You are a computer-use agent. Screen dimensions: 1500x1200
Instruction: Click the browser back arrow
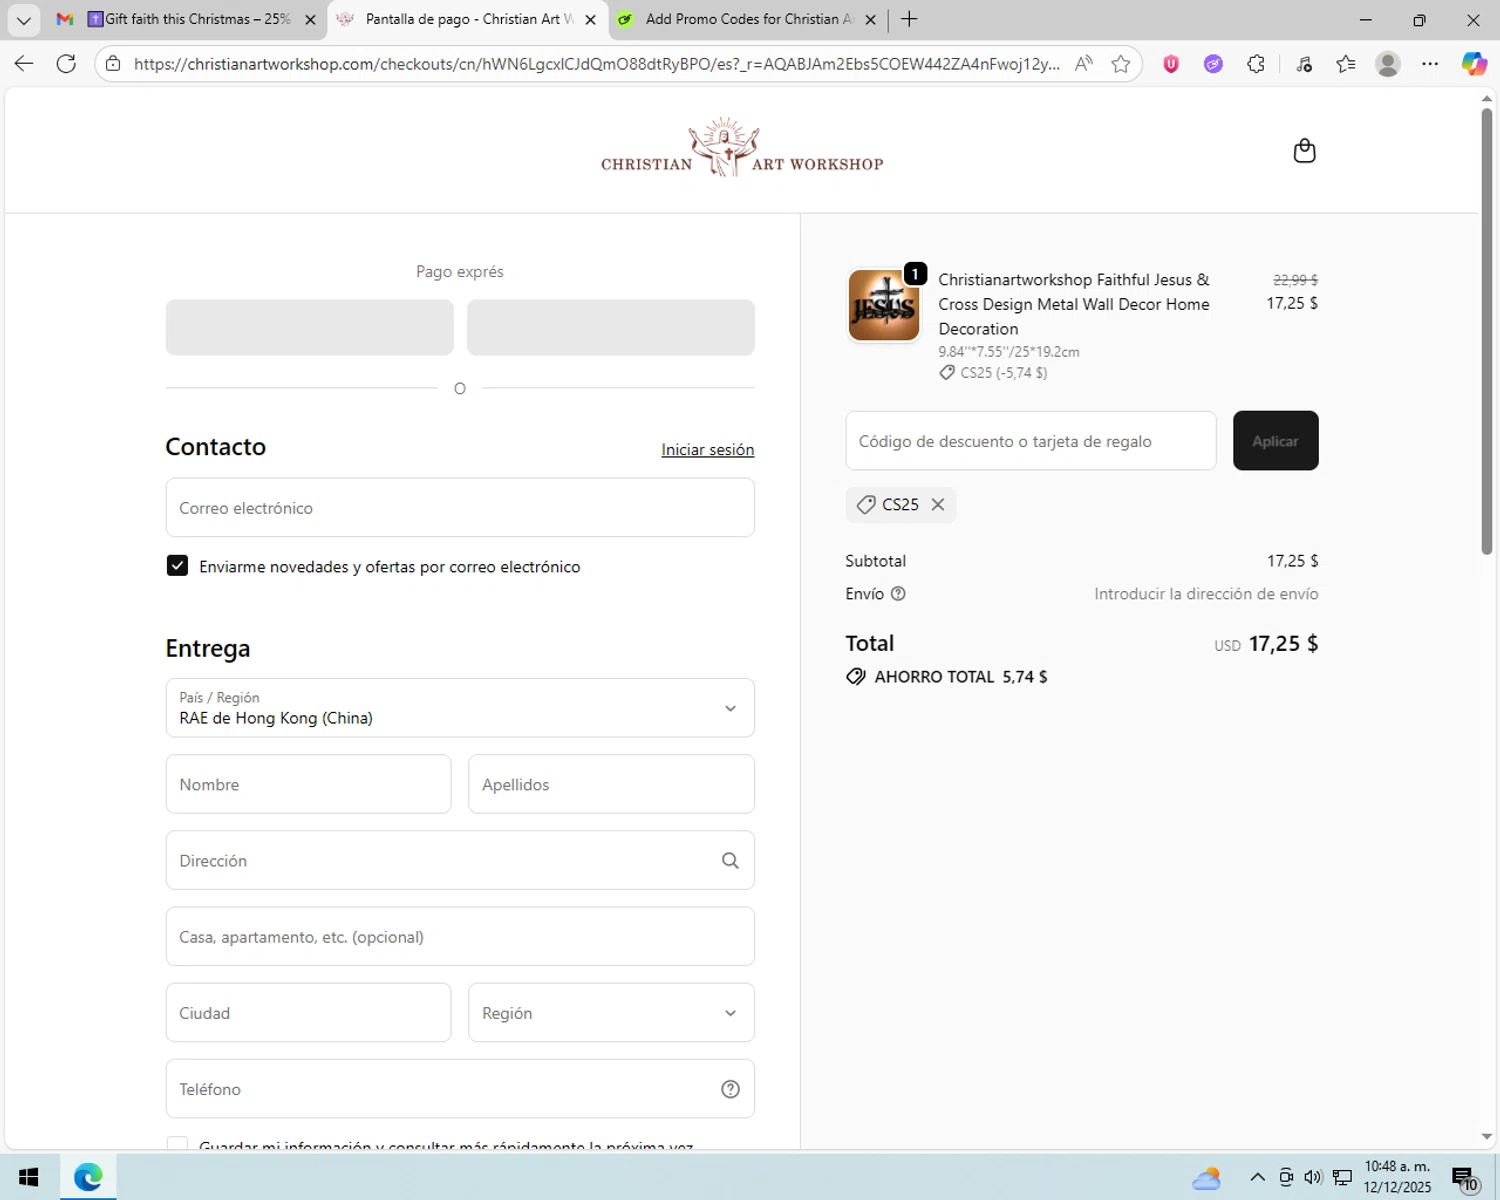[24, 64]
